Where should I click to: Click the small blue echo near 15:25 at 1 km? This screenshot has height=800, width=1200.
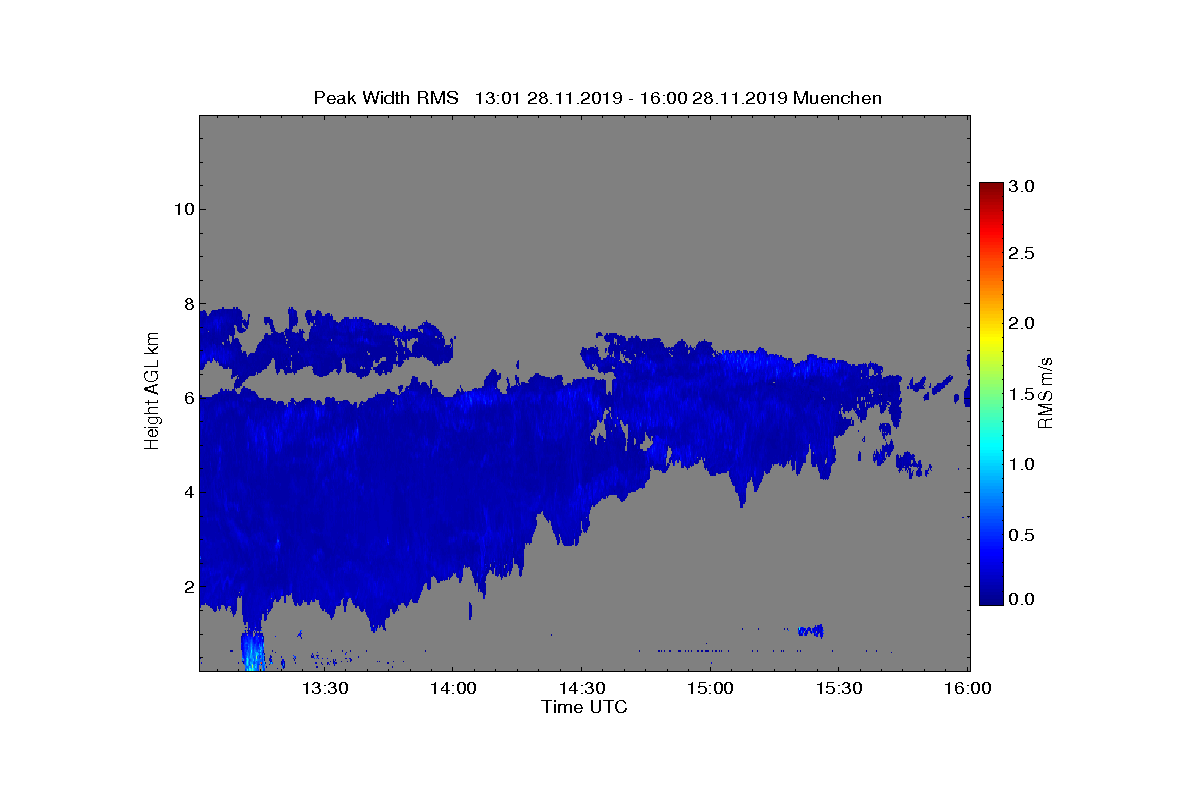click(811, 630)
